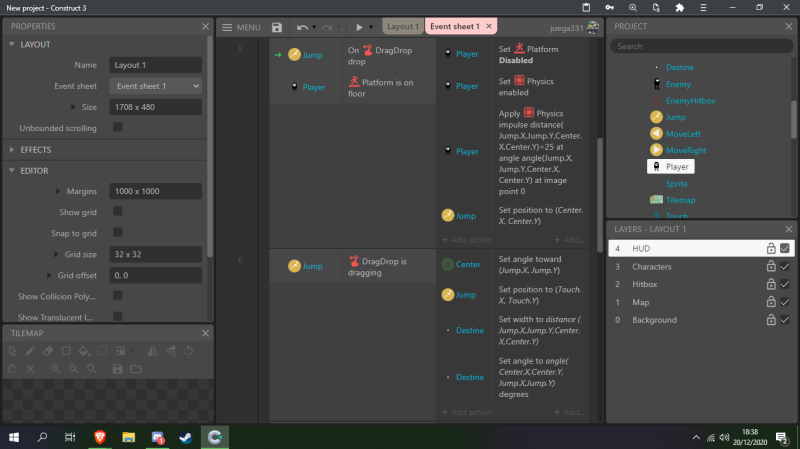
Task: Open the preview options dropdown arrow
Action: coord(371,27)
